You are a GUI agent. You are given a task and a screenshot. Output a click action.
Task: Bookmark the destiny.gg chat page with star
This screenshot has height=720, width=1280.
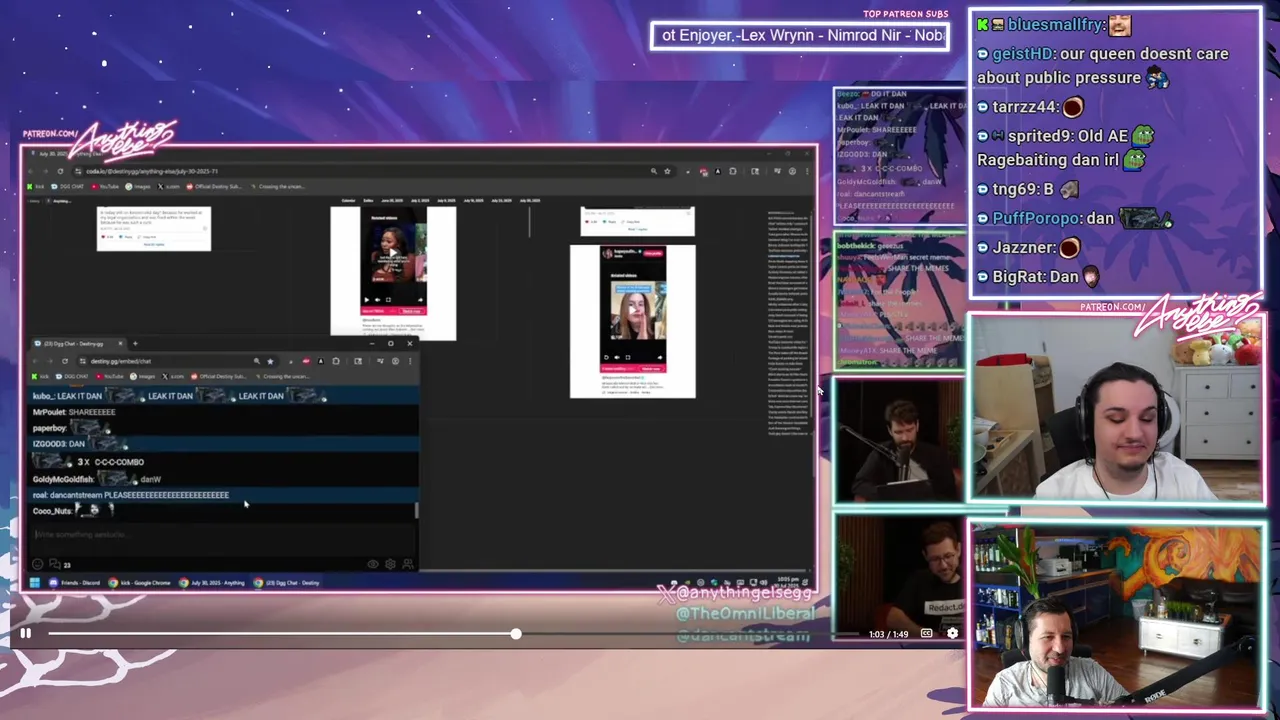270,361
